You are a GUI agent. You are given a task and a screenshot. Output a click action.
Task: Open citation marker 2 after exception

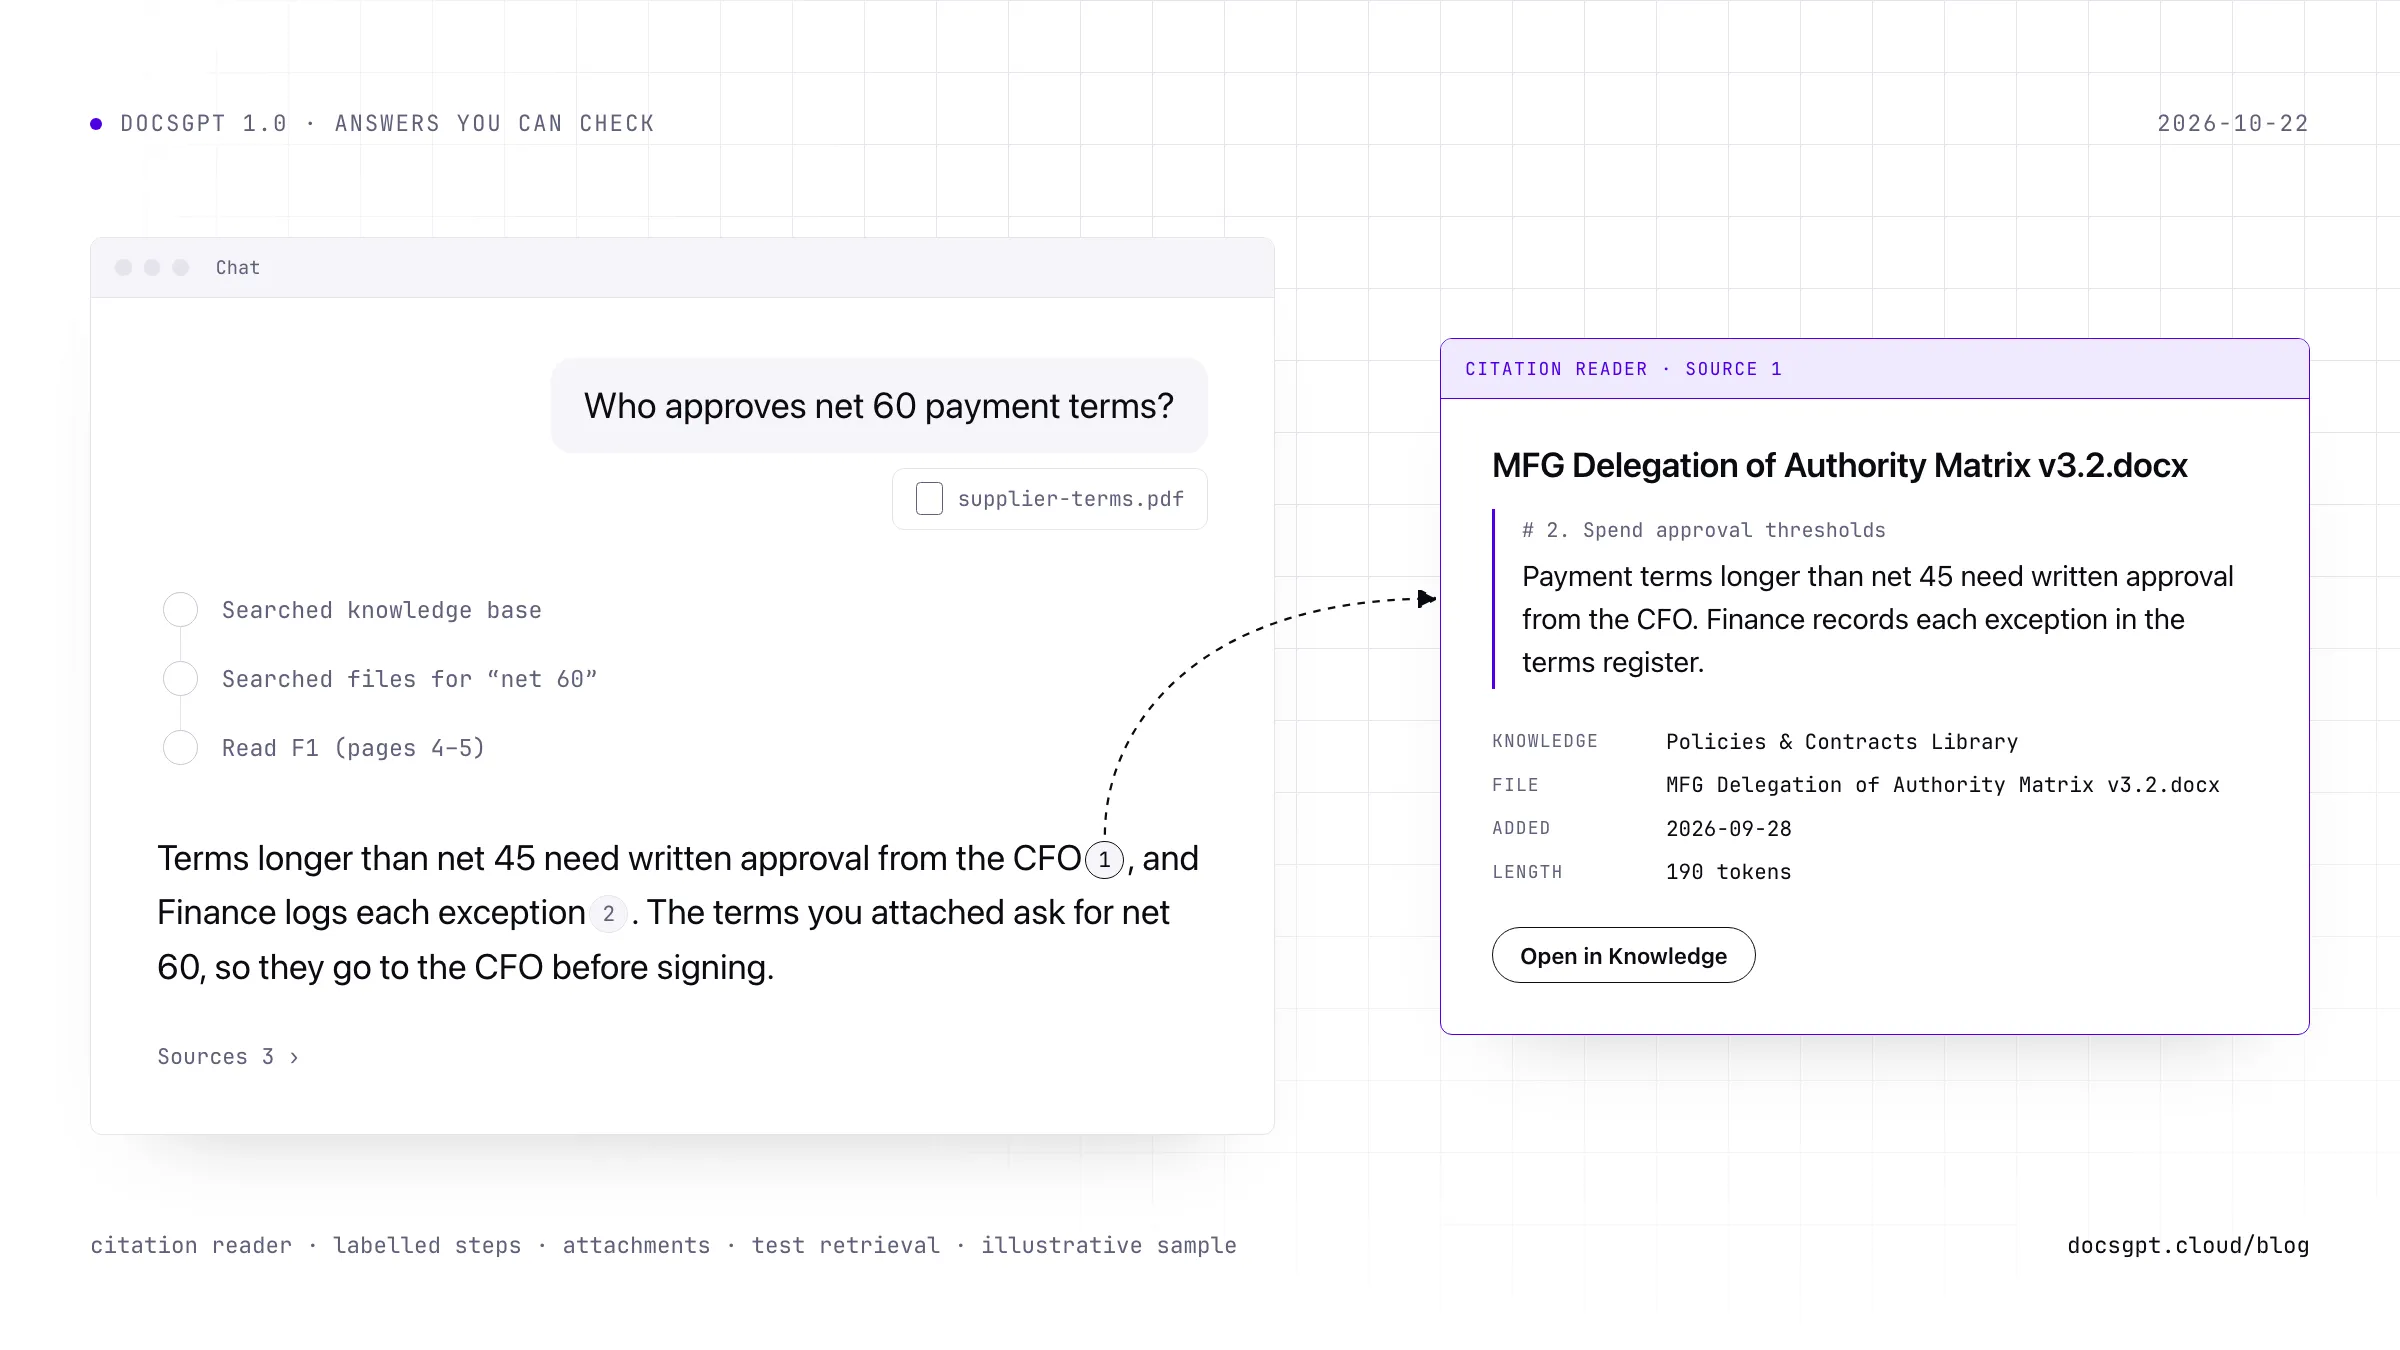pyautogui.click(x=608, y=914)
